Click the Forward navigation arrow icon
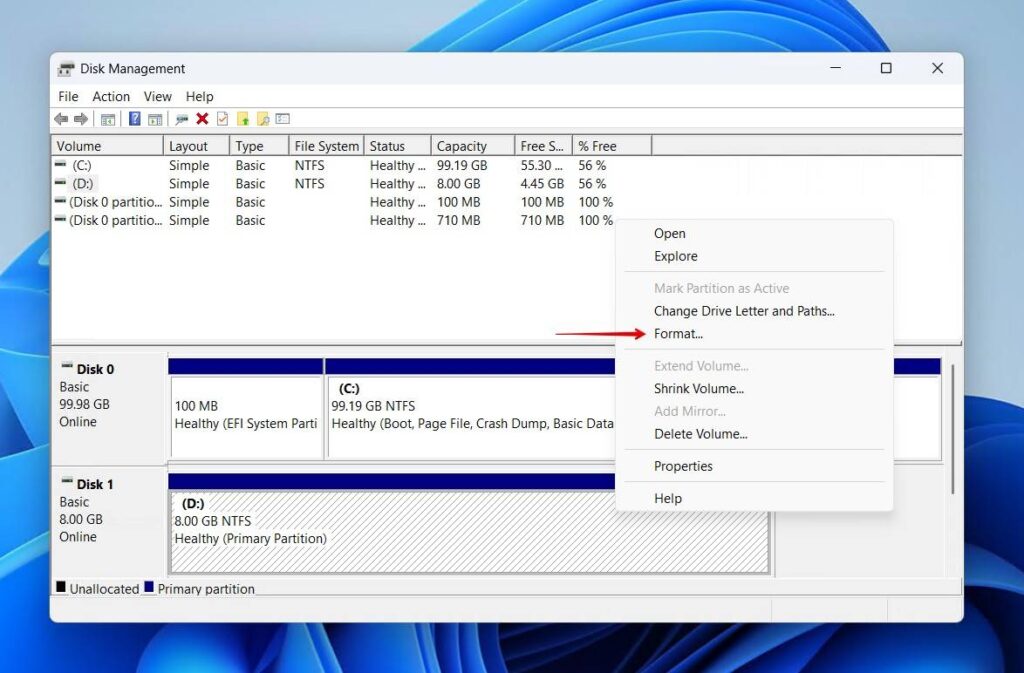 click(82, 119)
